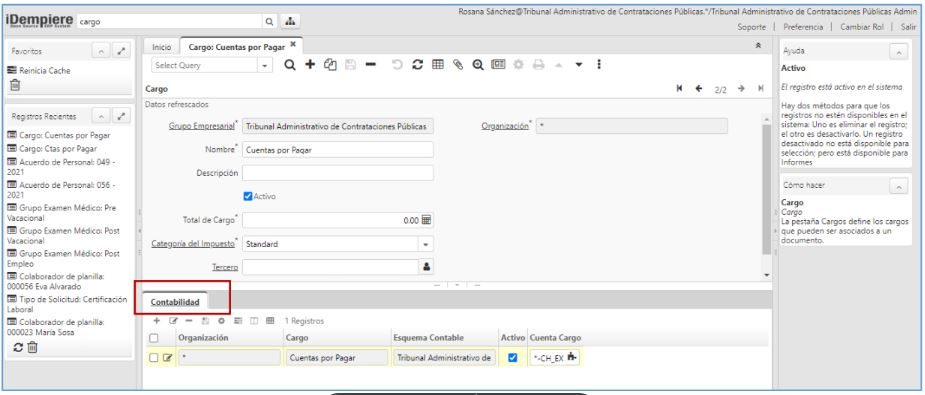Click the search magnifier next to cargo
The width and height of the screenshot is (925, 395).
coord(269,21)
